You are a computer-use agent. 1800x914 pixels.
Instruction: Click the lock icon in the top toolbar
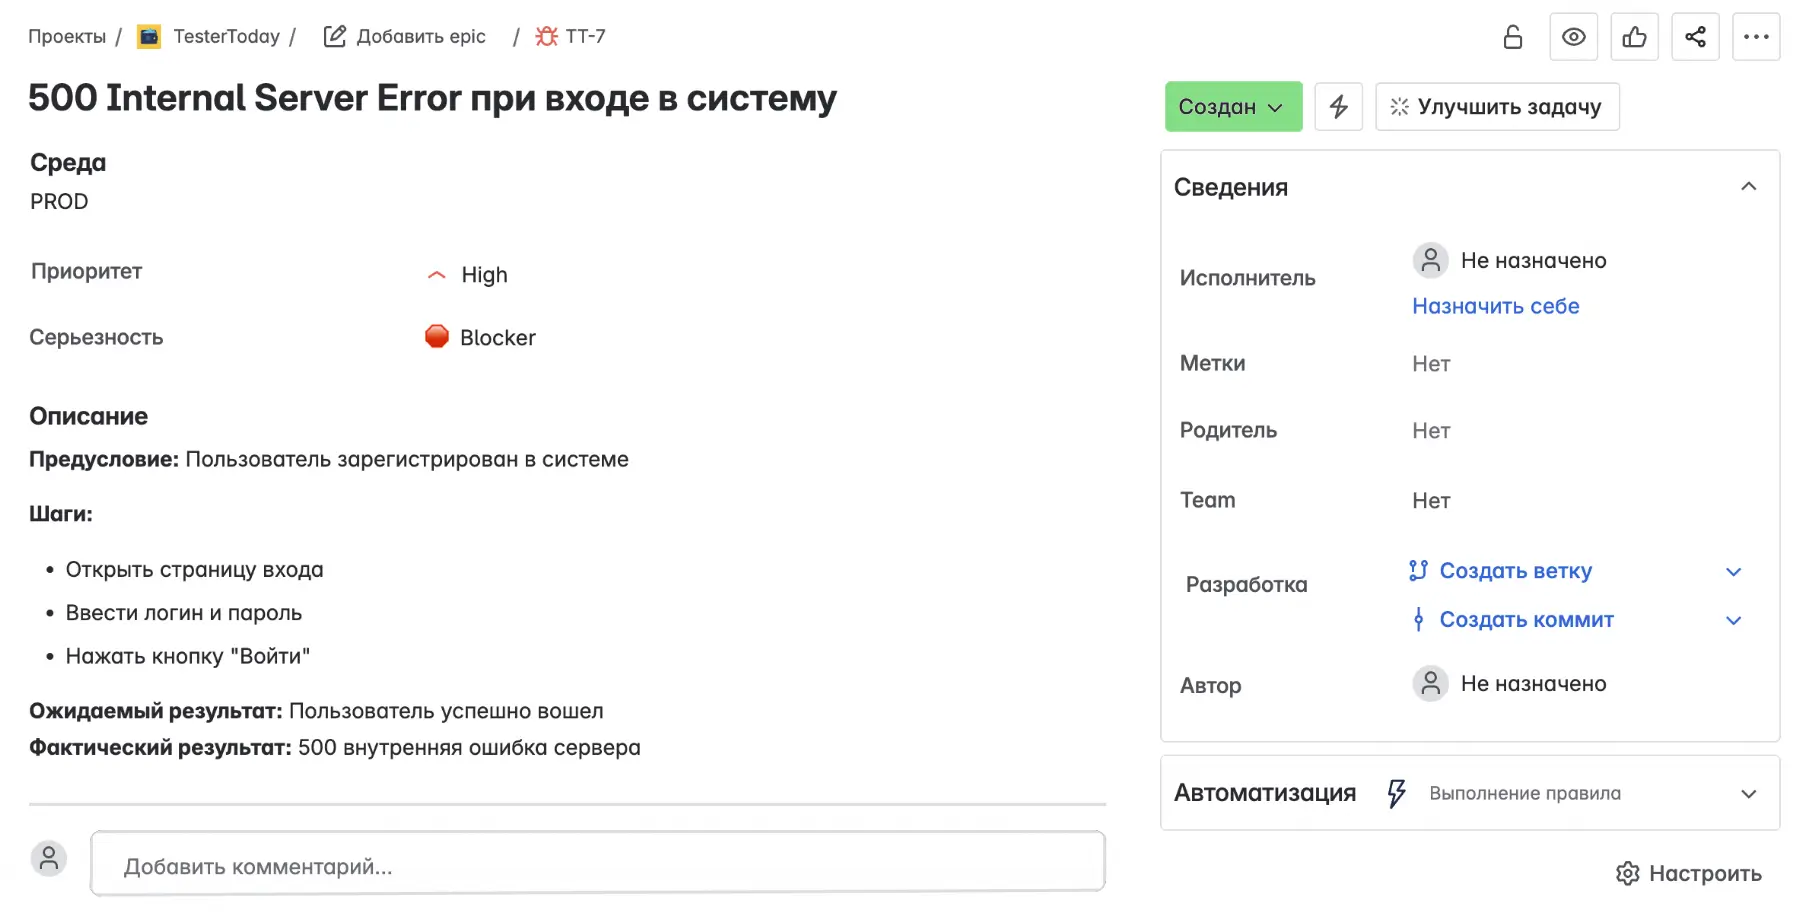1512,36
